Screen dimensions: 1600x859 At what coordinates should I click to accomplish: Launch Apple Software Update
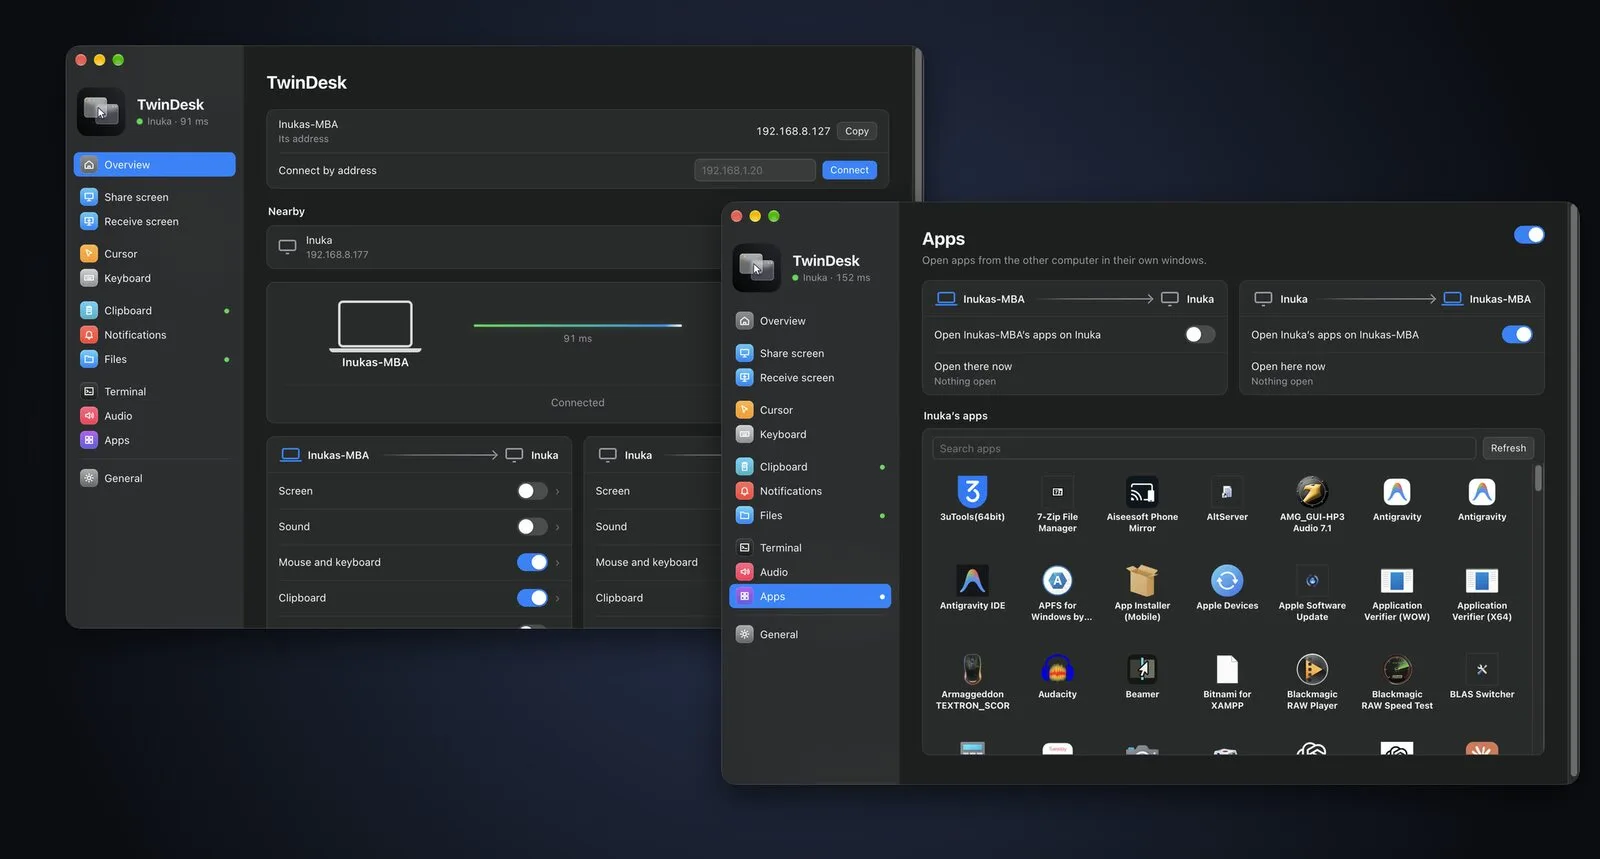tap(1312, 581)
